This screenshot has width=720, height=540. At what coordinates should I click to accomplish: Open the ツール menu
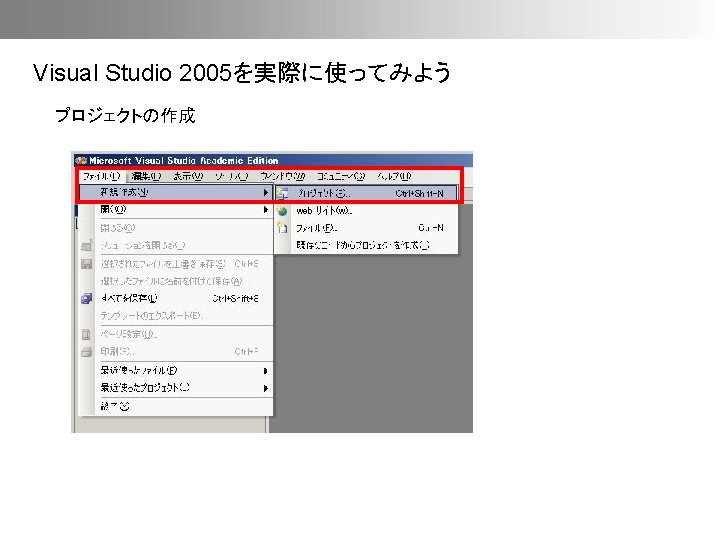[x=231, y=176]
